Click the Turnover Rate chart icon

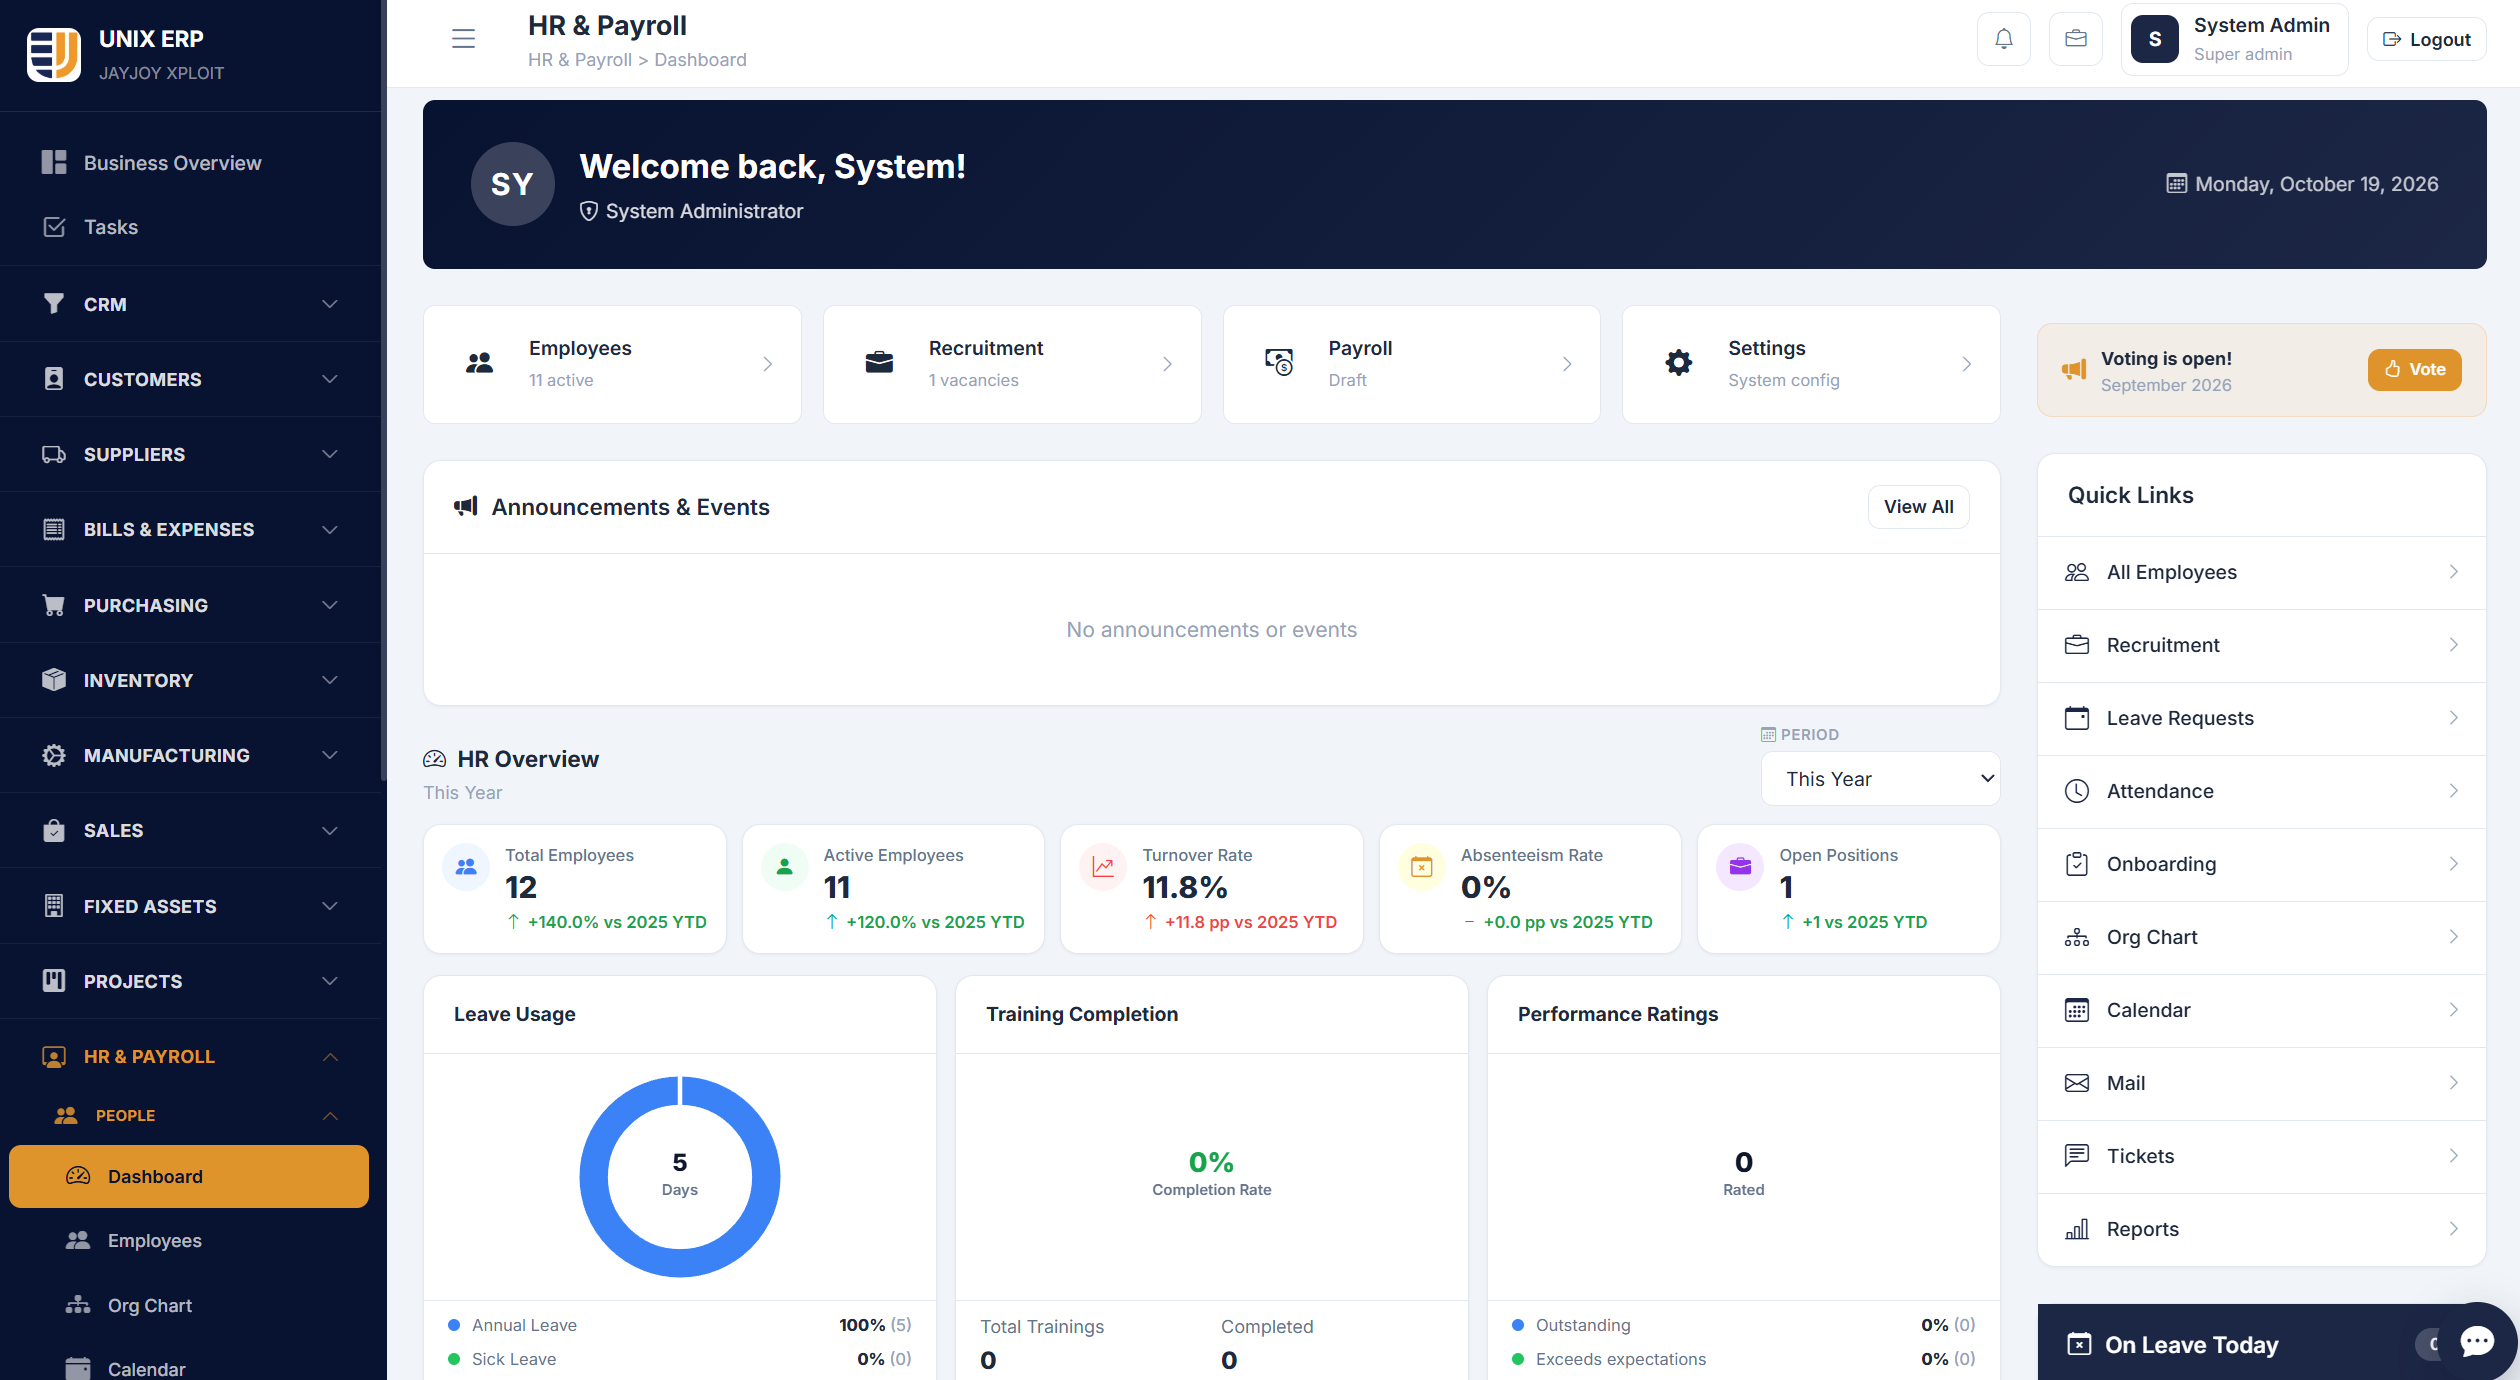click(x=1103, y=867)
